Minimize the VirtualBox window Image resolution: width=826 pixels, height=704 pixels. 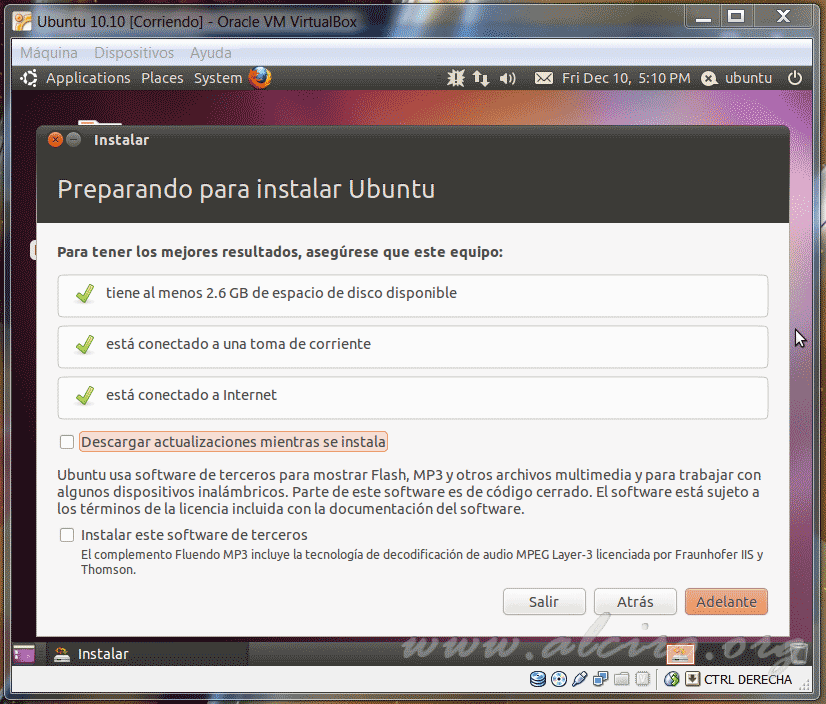[703, 16]
